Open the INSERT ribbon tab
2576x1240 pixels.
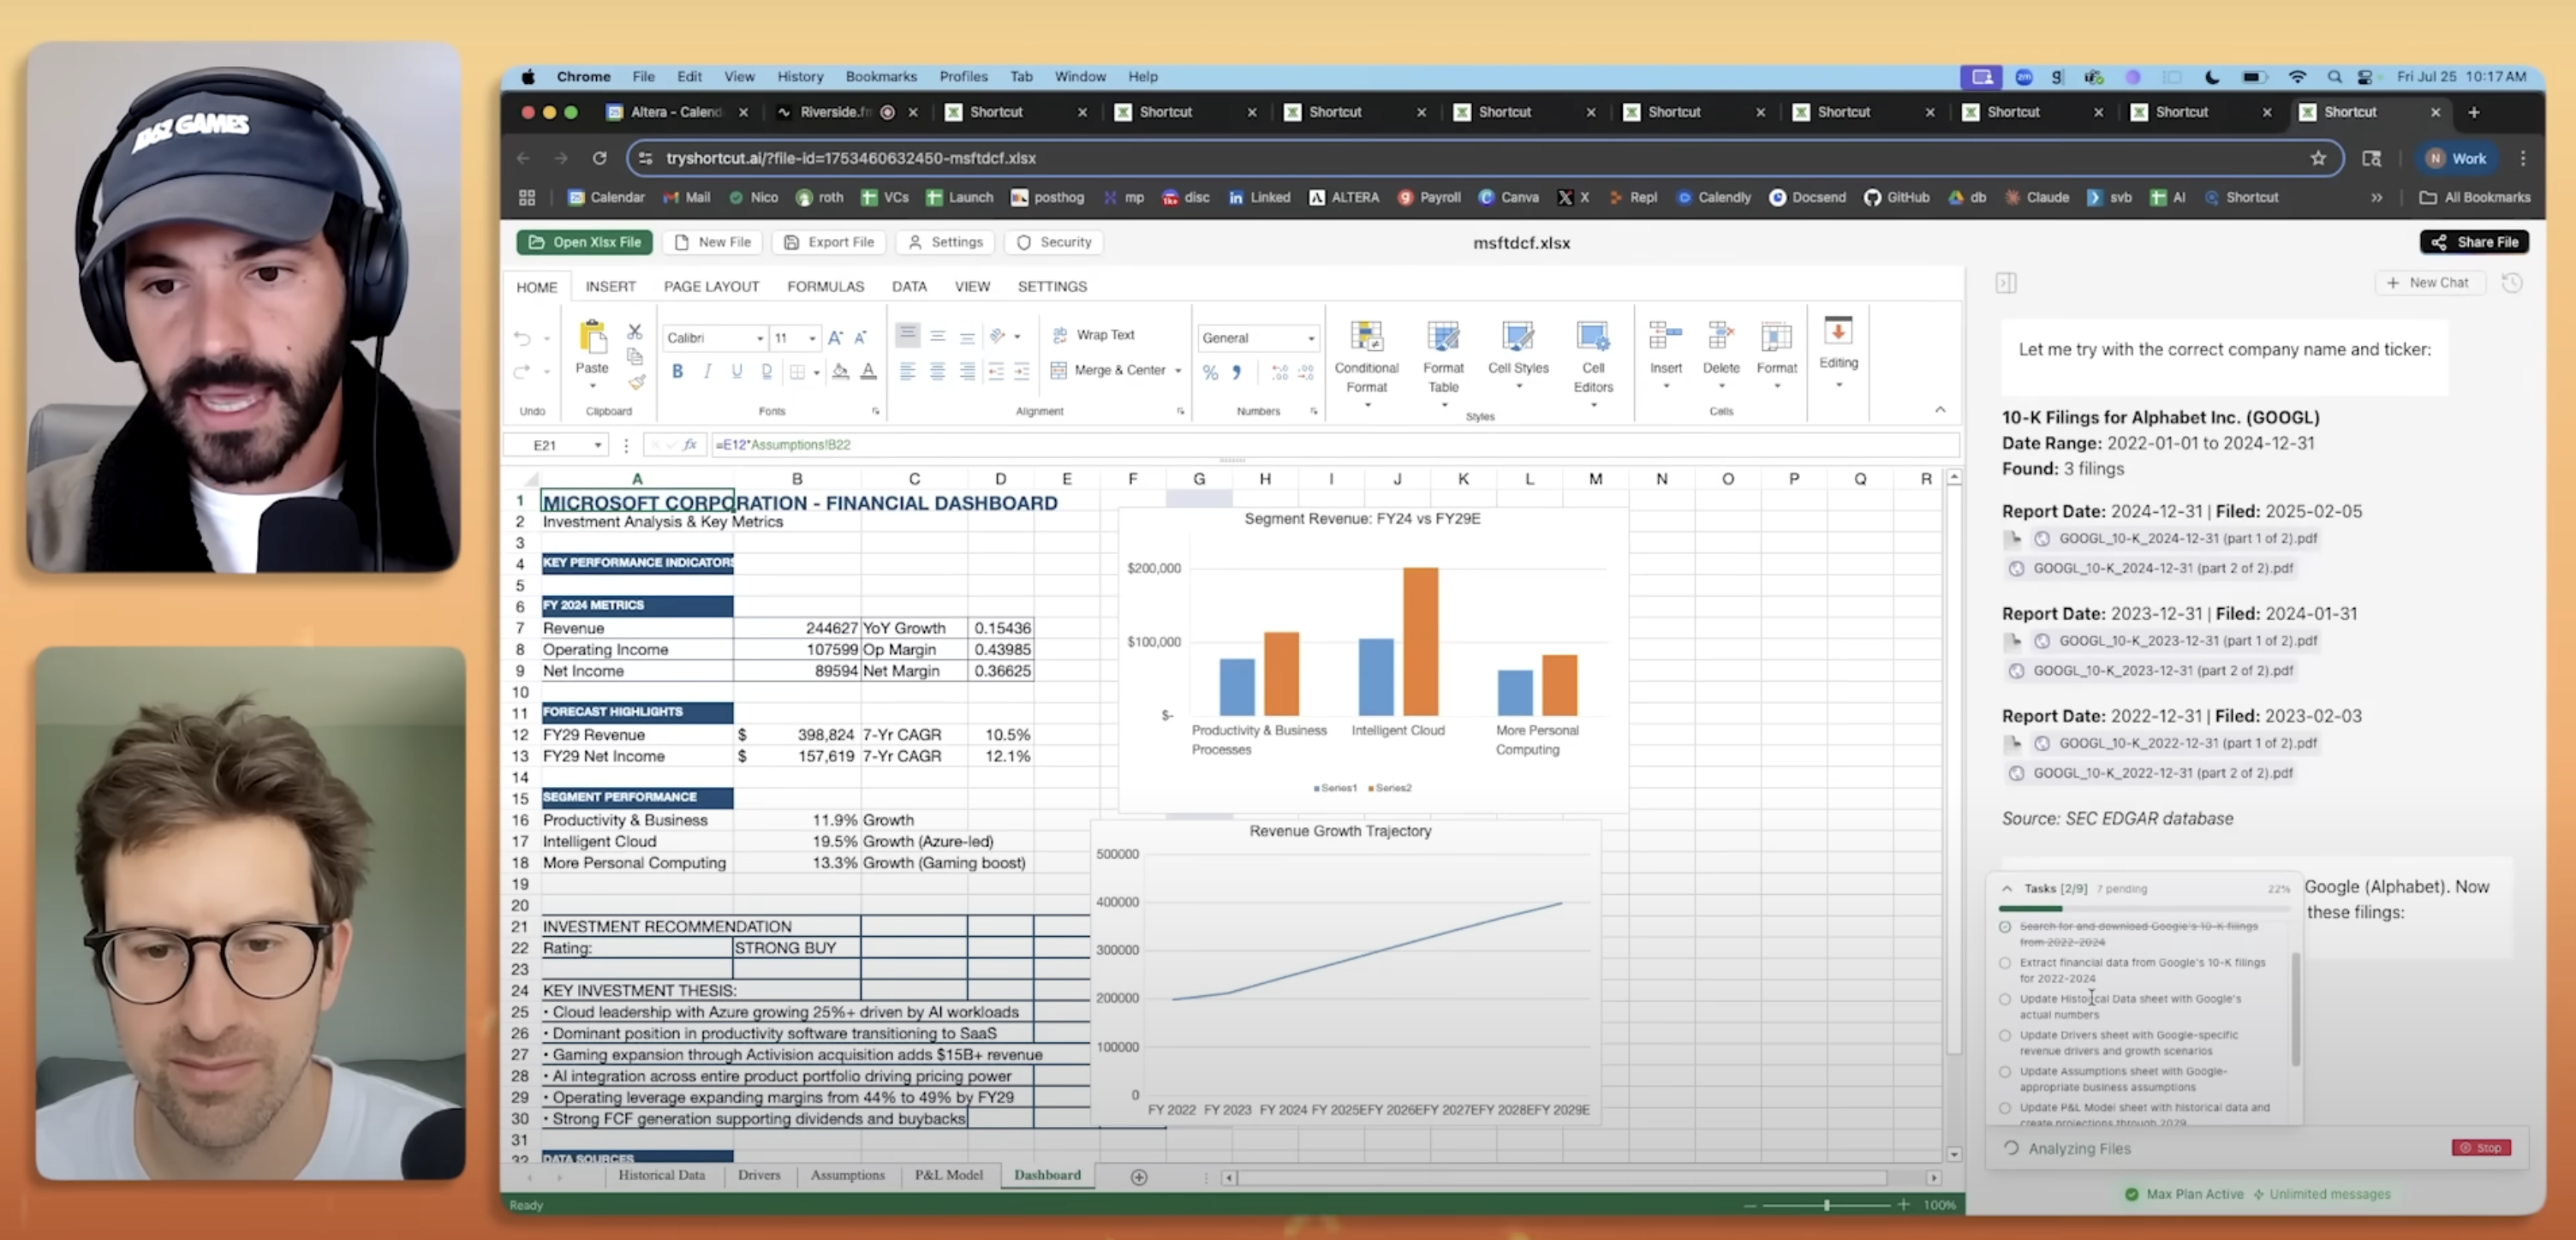tap(611, 287)
